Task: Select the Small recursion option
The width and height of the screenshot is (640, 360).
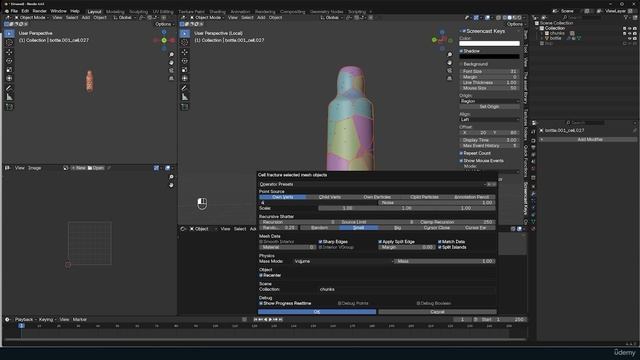Action: [358, 228]
